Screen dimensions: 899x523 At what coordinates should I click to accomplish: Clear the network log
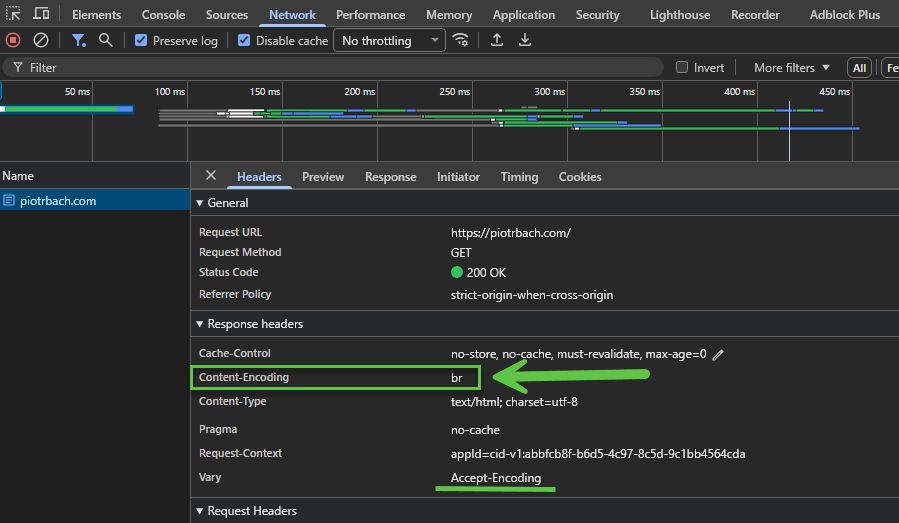tap(41, 40)
